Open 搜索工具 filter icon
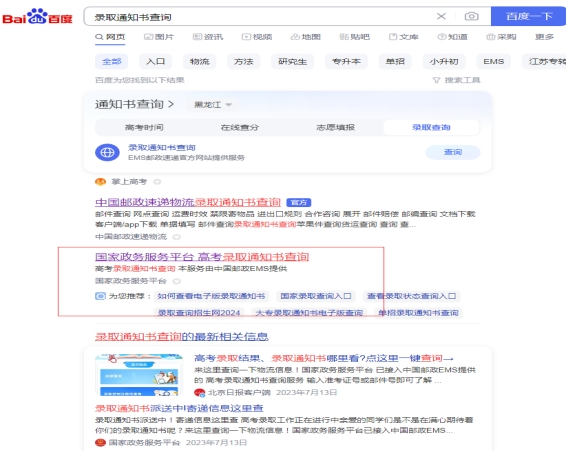The width and height of the screenshot is (567, 451). click(x=436, y=80)
